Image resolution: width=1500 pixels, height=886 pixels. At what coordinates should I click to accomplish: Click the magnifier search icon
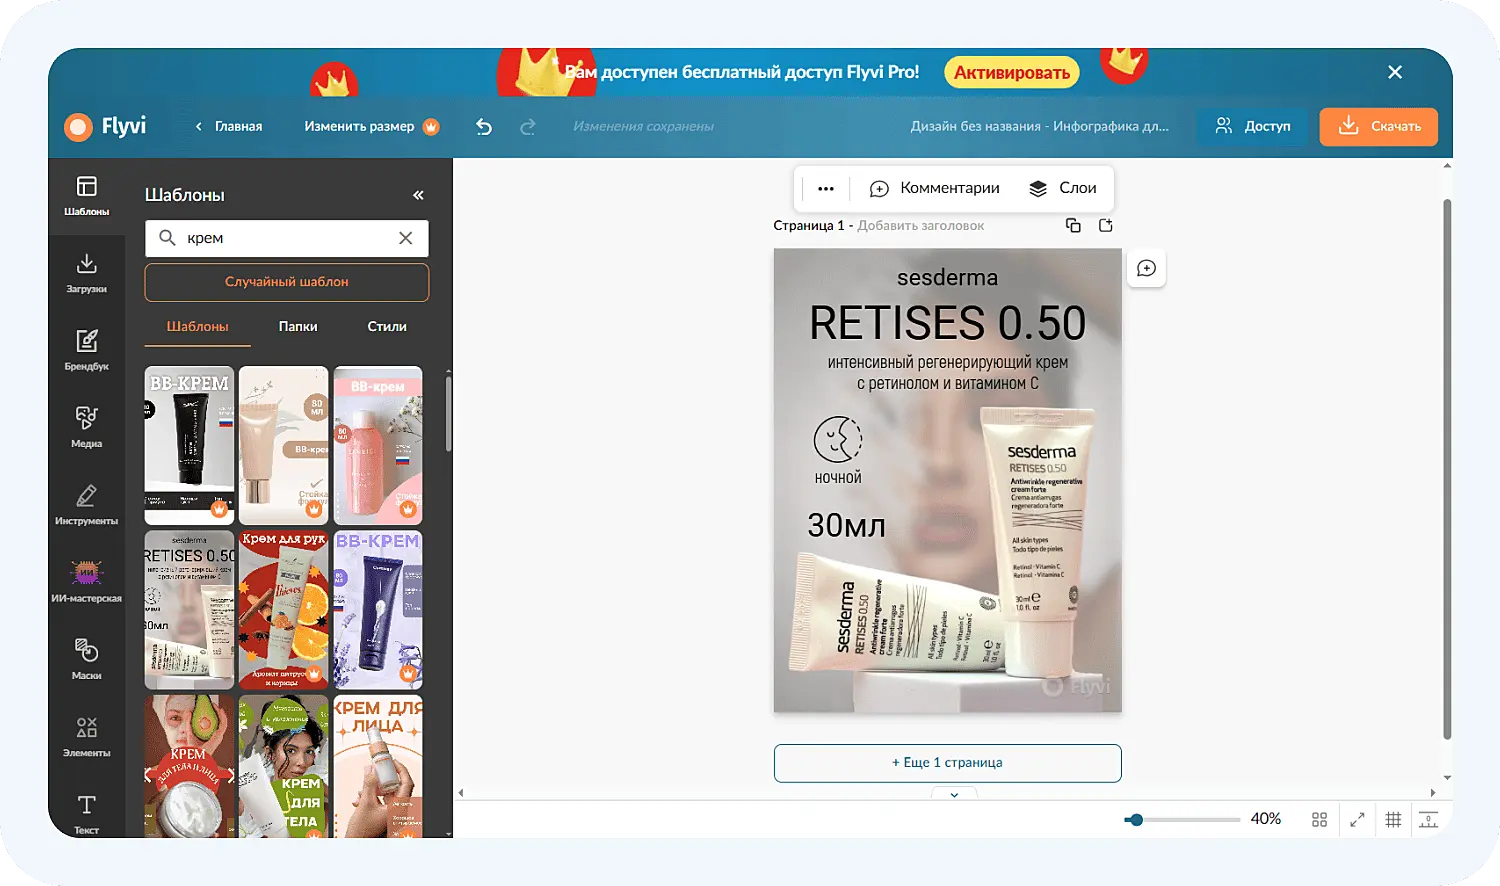tap(167, 238)
